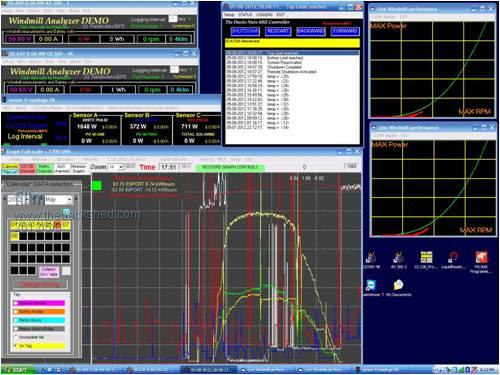
Task: Switch to the Mill Controller taskbar button
Action: coord(208,370)
